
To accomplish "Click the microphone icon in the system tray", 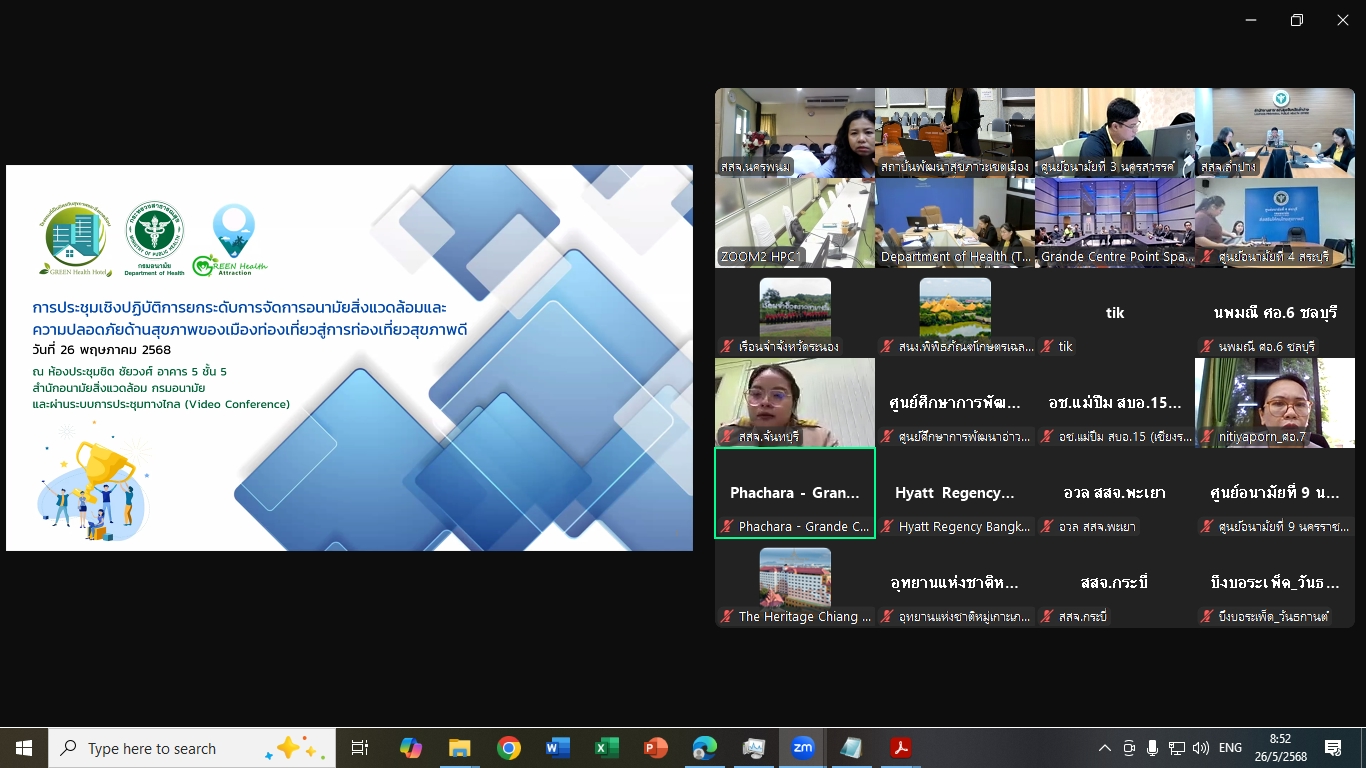I will [1153, 748].
